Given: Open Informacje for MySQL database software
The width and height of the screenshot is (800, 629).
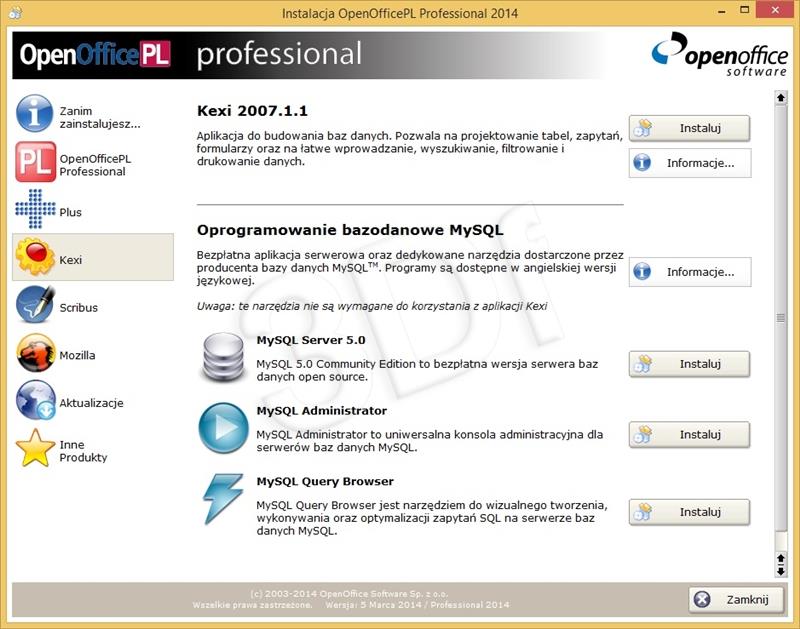Looking at the screenshot, I should 690,272.
